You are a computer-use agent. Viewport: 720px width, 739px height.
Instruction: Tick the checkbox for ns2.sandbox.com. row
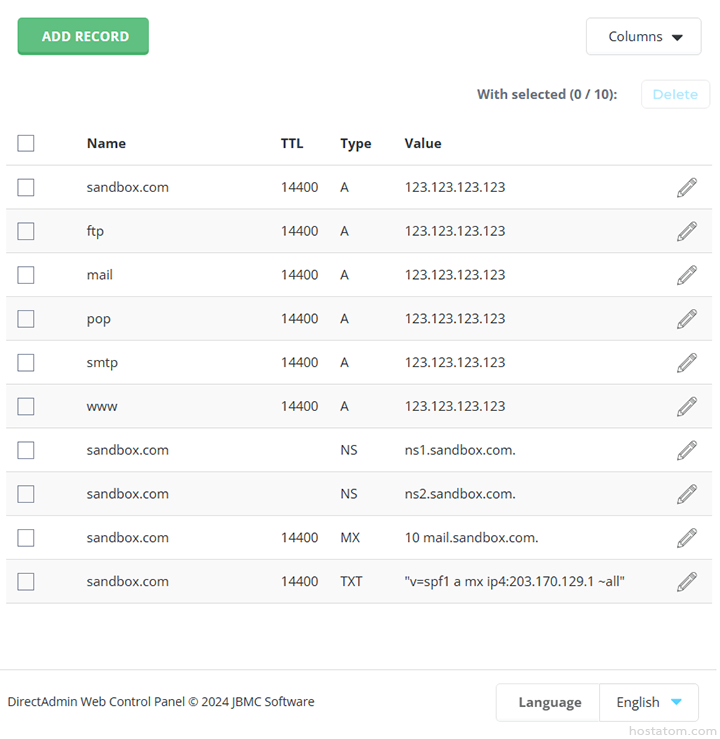pyautogui.click(x=26, y=494)
